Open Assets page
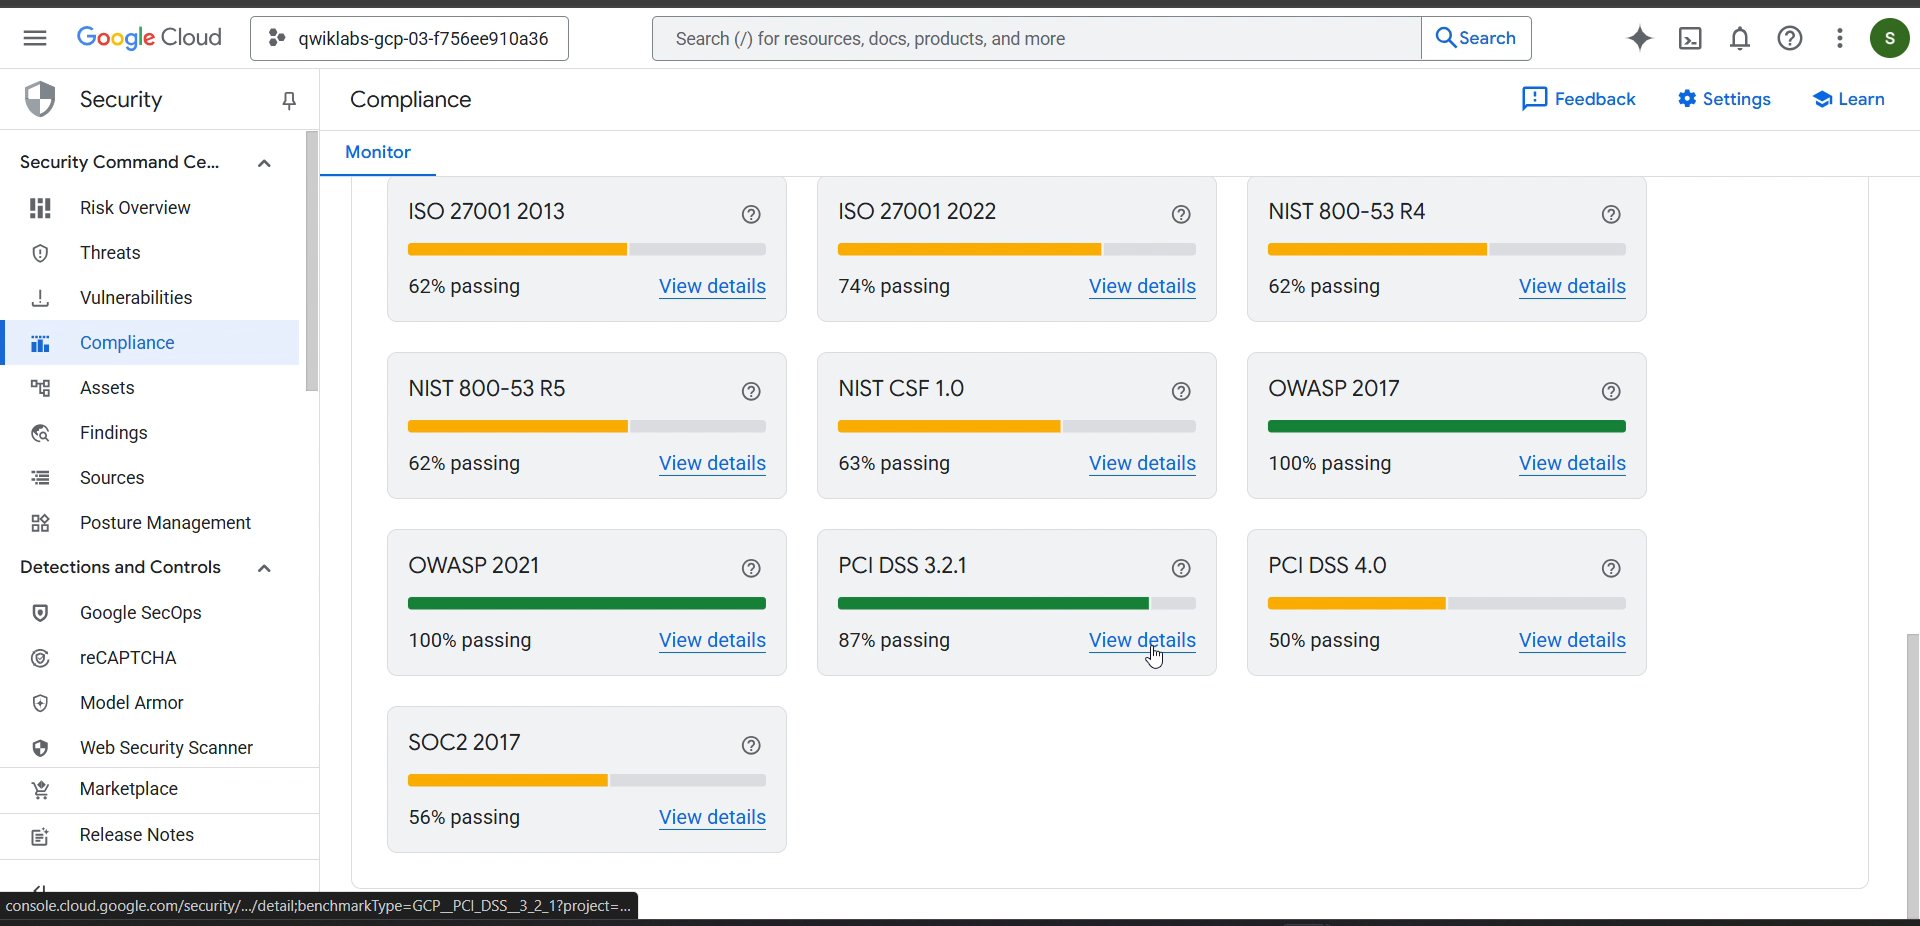Viewport: 1920px width, 926px height. 150,387
